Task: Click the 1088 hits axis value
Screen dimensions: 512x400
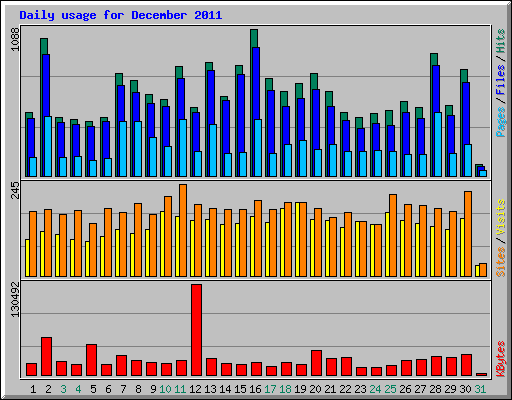Action: 15,39
